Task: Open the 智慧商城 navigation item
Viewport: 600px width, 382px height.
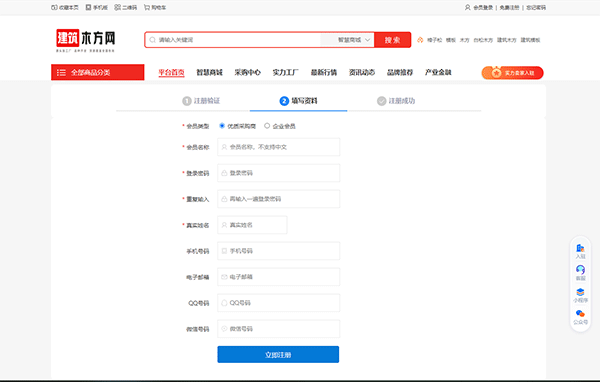Action: pyautogui.click(x=209, y=72)
